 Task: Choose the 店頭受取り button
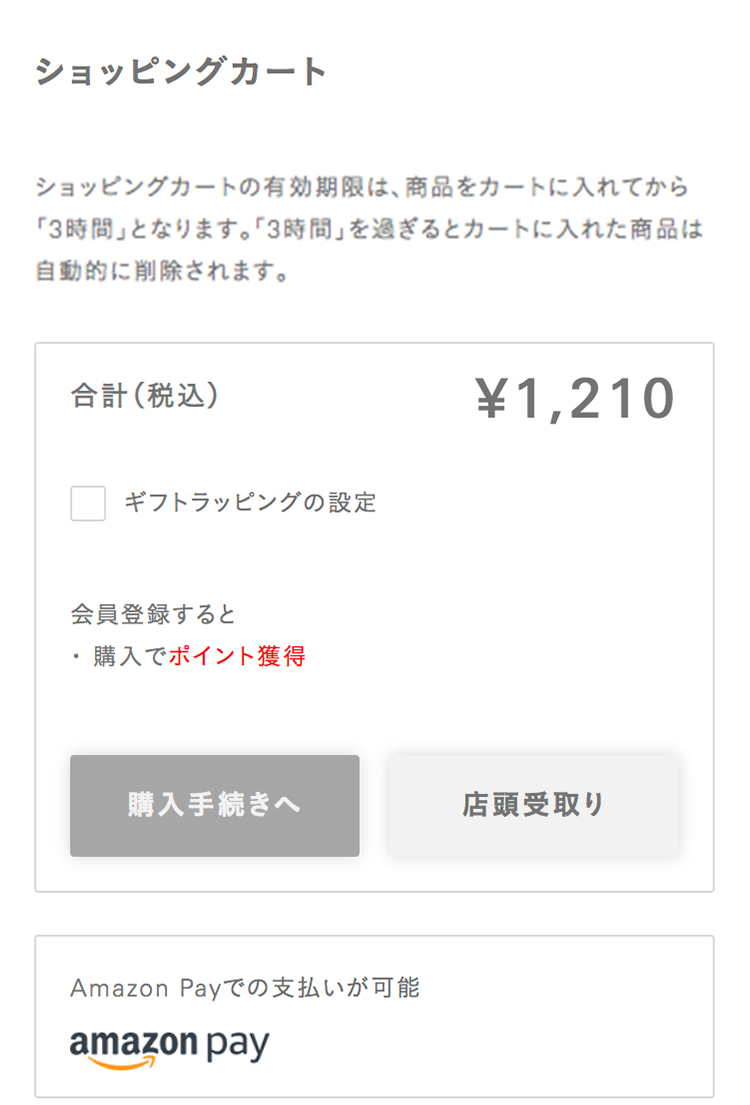tap(534, 805)
